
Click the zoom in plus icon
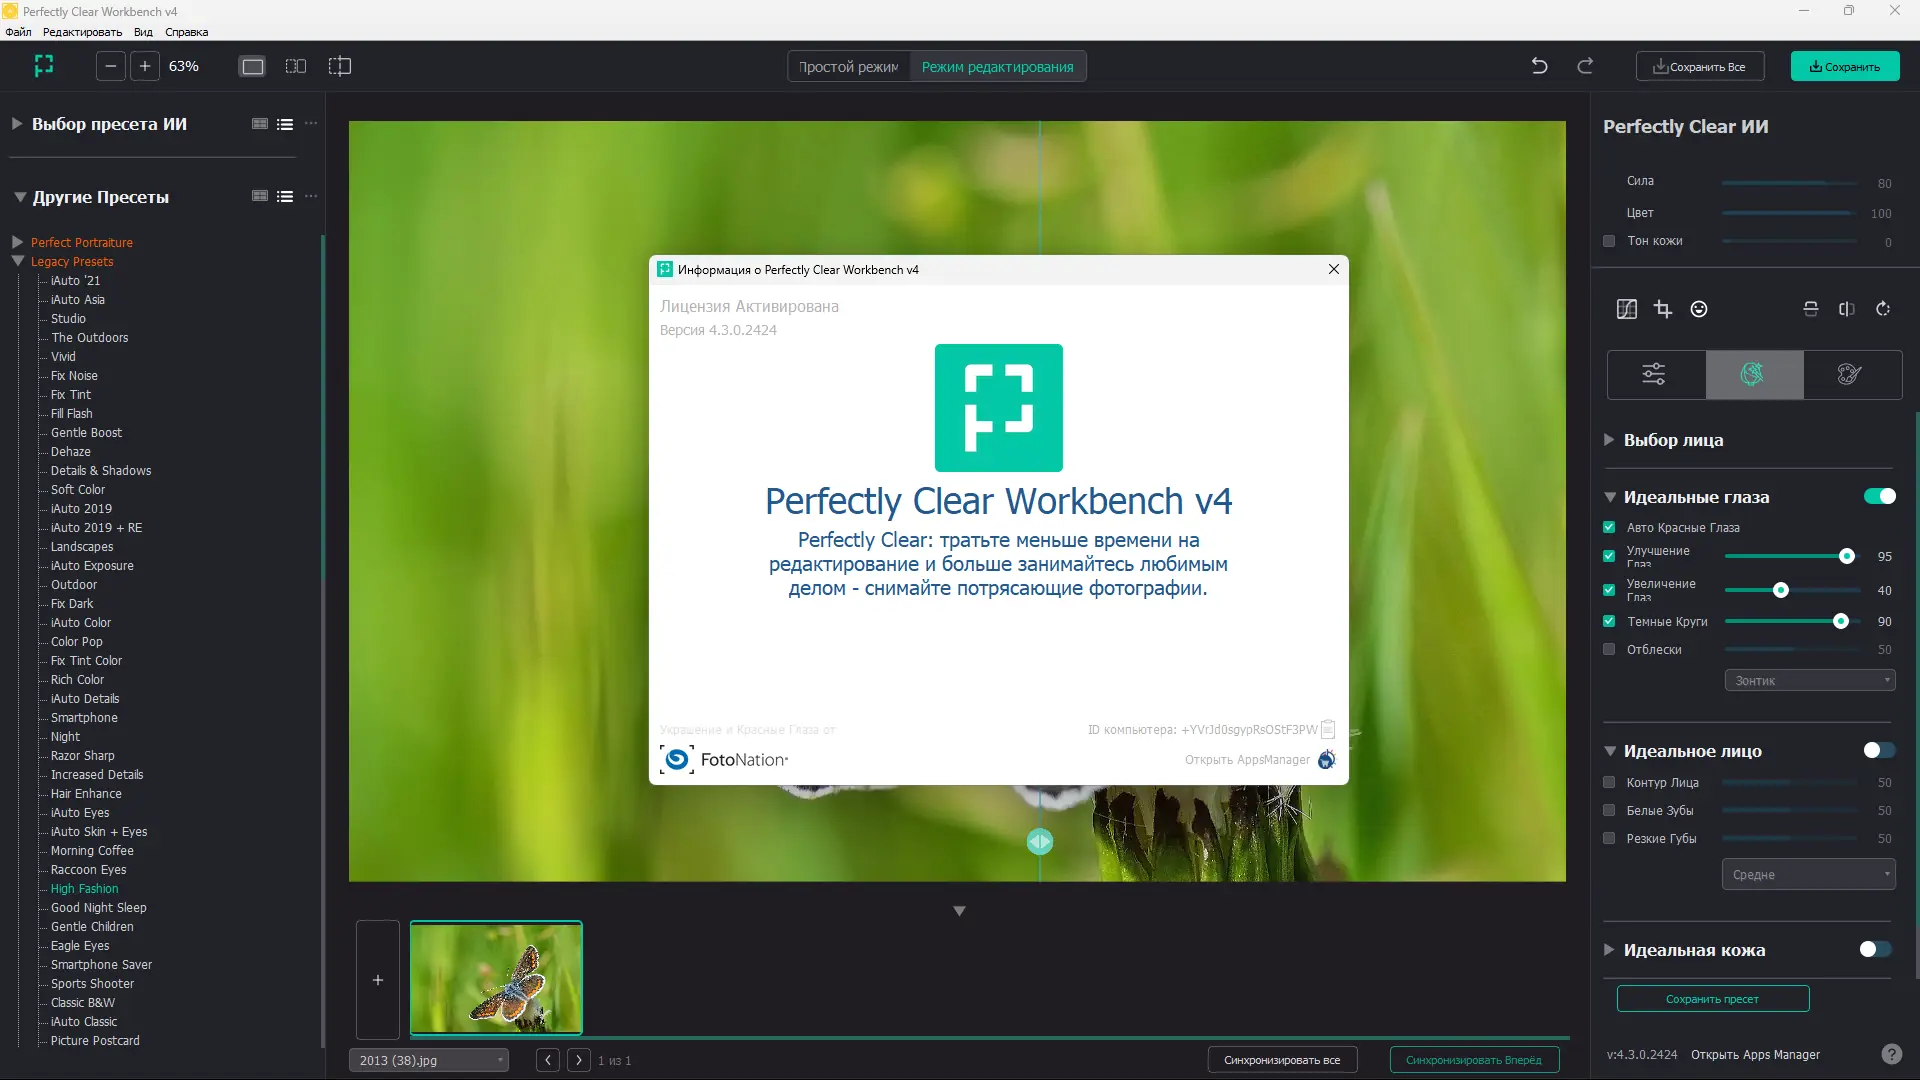tap(145, 66)
